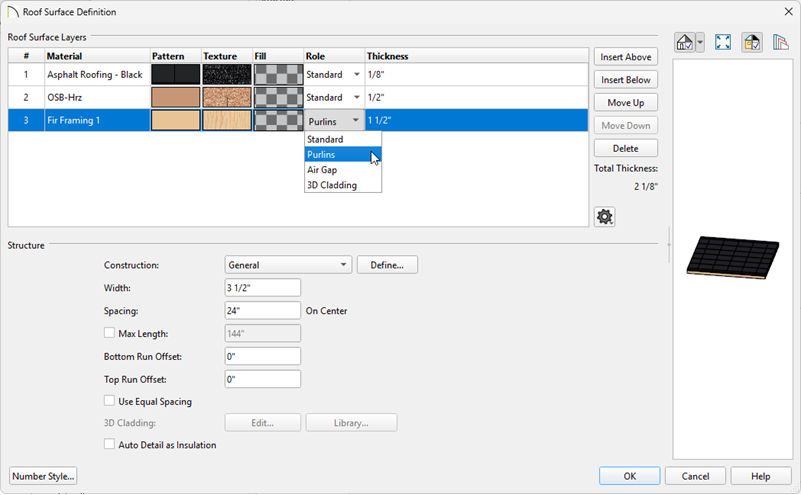The width and height of the screenshot is (801, 495).
Task: Click the gear settings icon
Action: pyautogui.click(x=605, y=217)
